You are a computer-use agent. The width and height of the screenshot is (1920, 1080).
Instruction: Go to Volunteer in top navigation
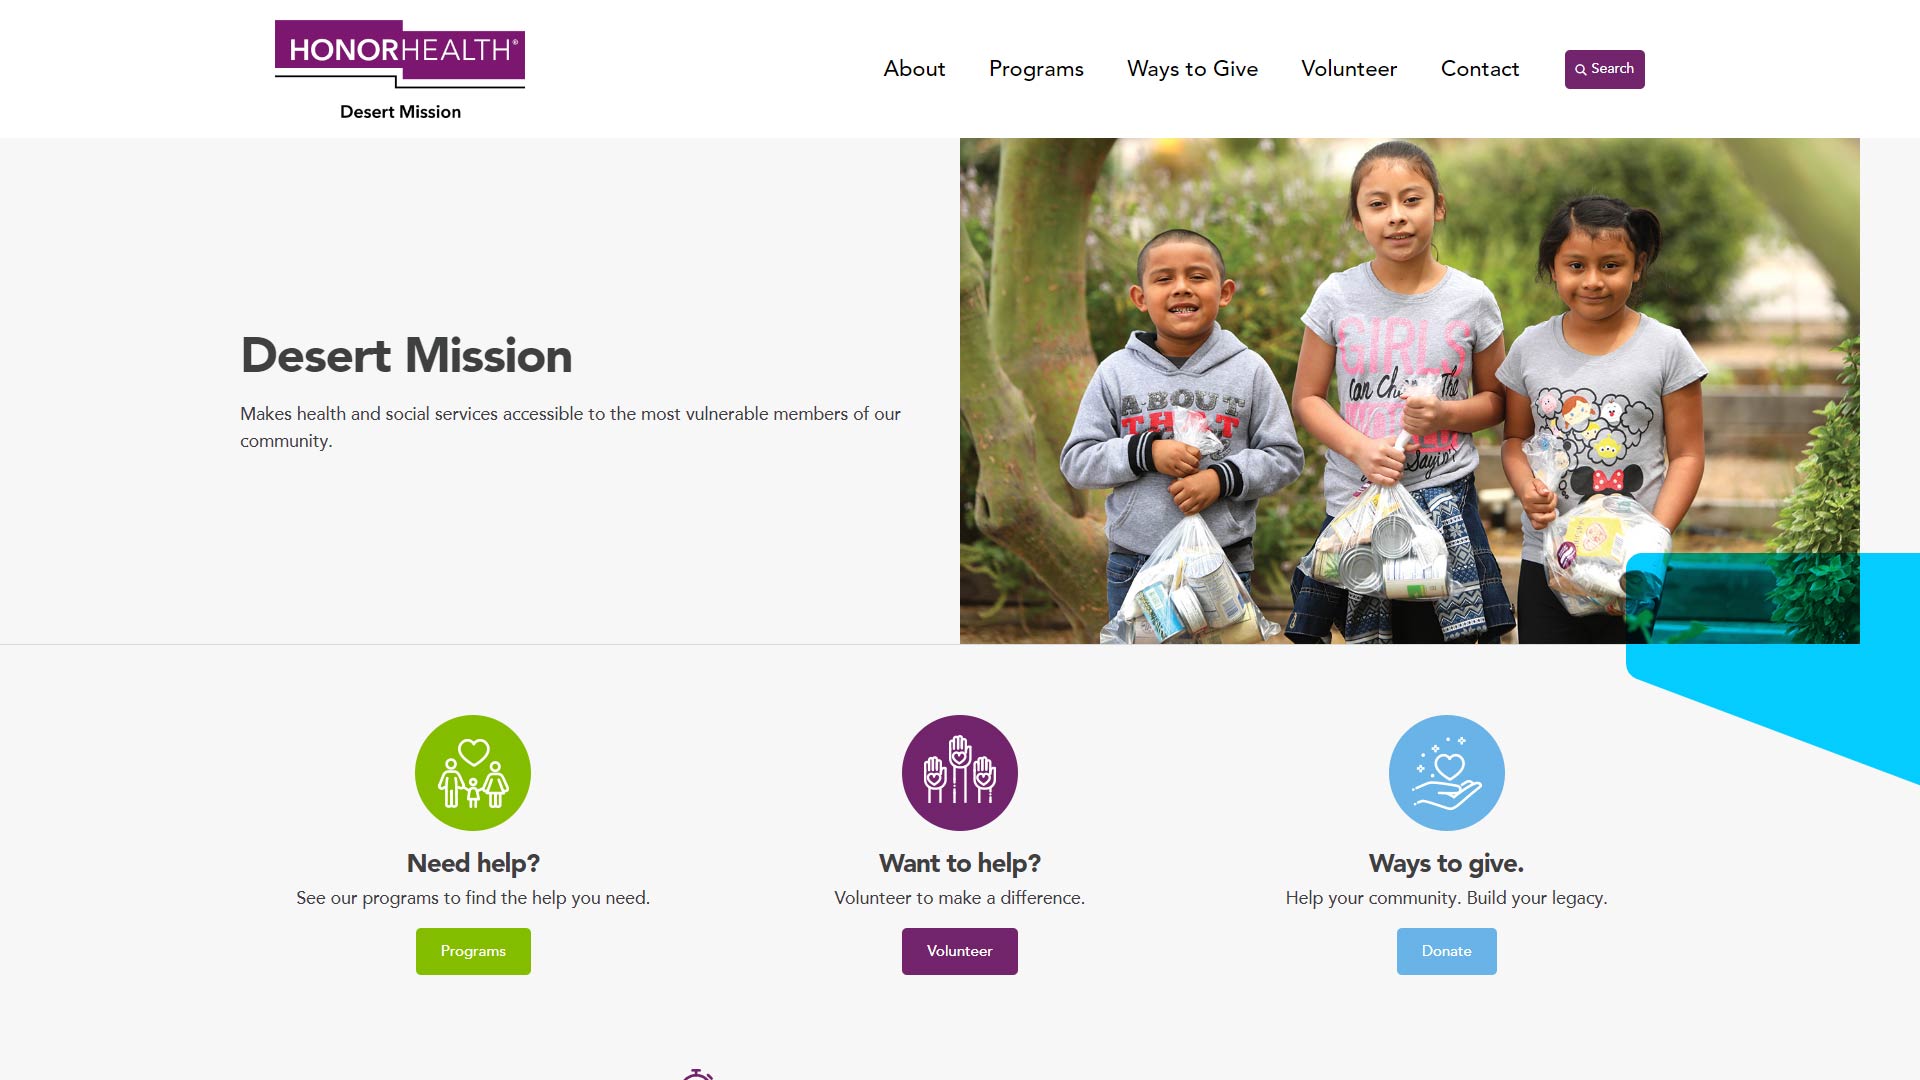[1349, 69]
